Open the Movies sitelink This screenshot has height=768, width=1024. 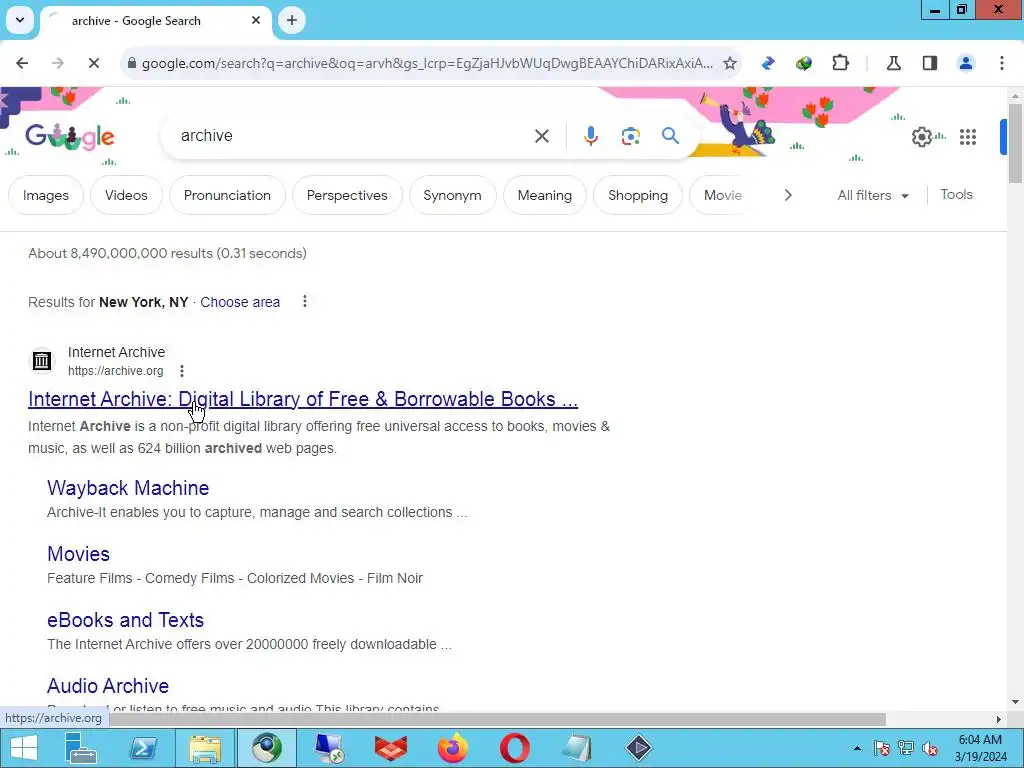coord(78,554)
